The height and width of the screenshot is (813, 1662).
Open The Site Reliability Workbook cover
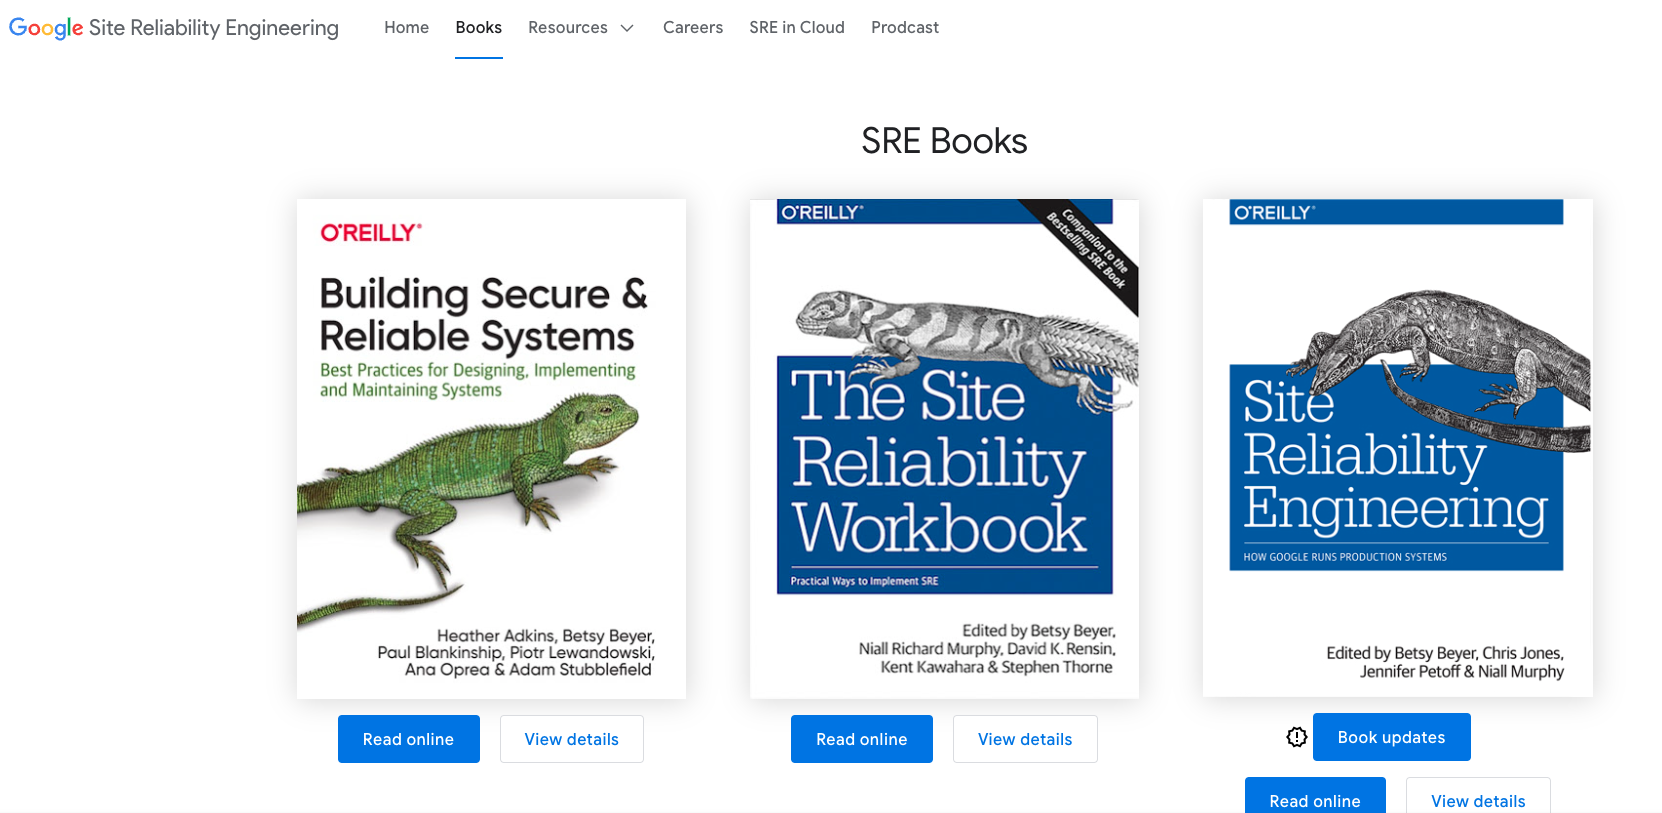944,449
